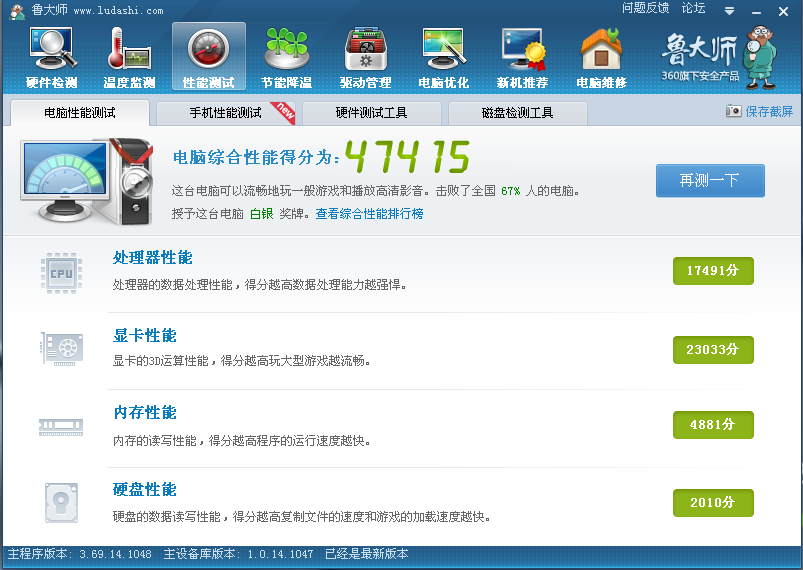Screen dimensions: 803x570
Task: Click the CPU chip icon
Action: tap(61, 273)
